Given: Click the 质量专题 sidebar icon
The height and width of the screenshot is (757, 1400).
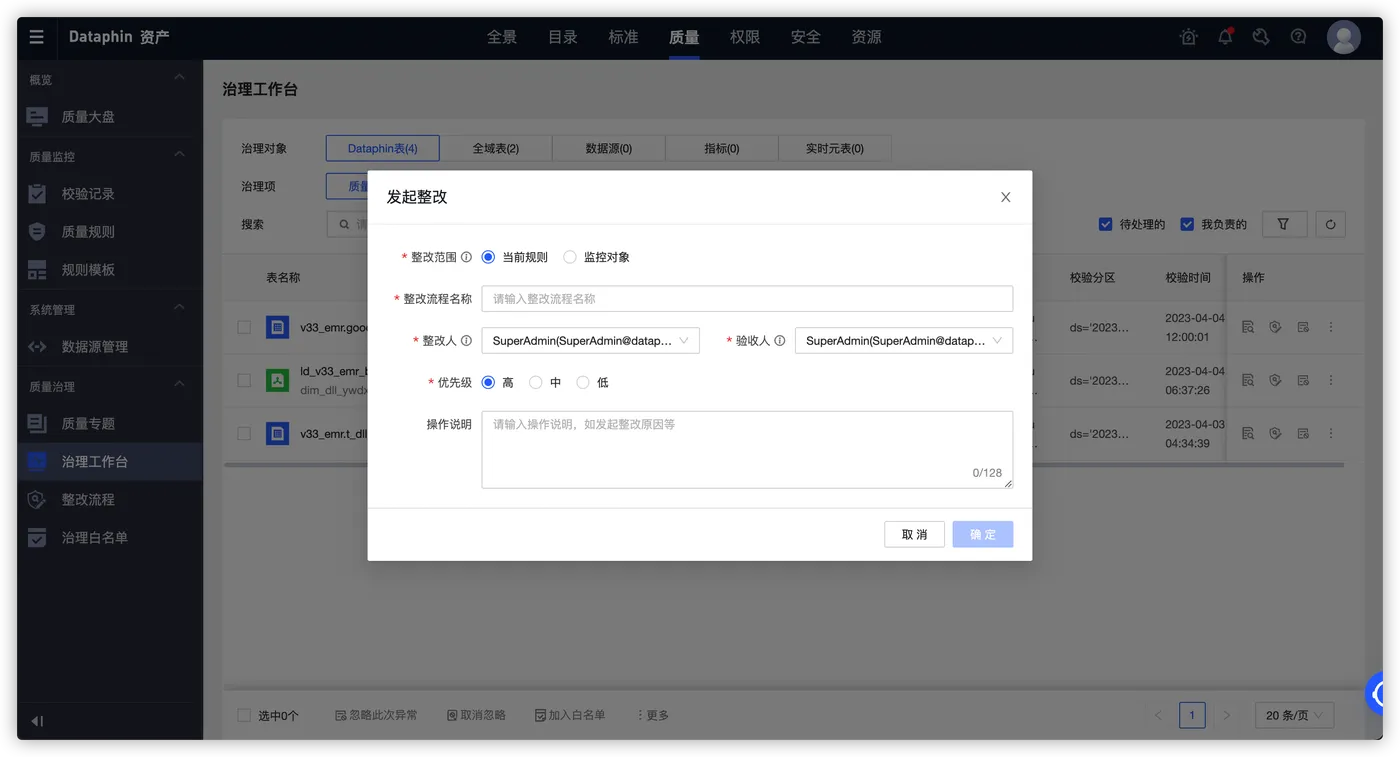Looking at the screenshot, I should pos(37,424).
